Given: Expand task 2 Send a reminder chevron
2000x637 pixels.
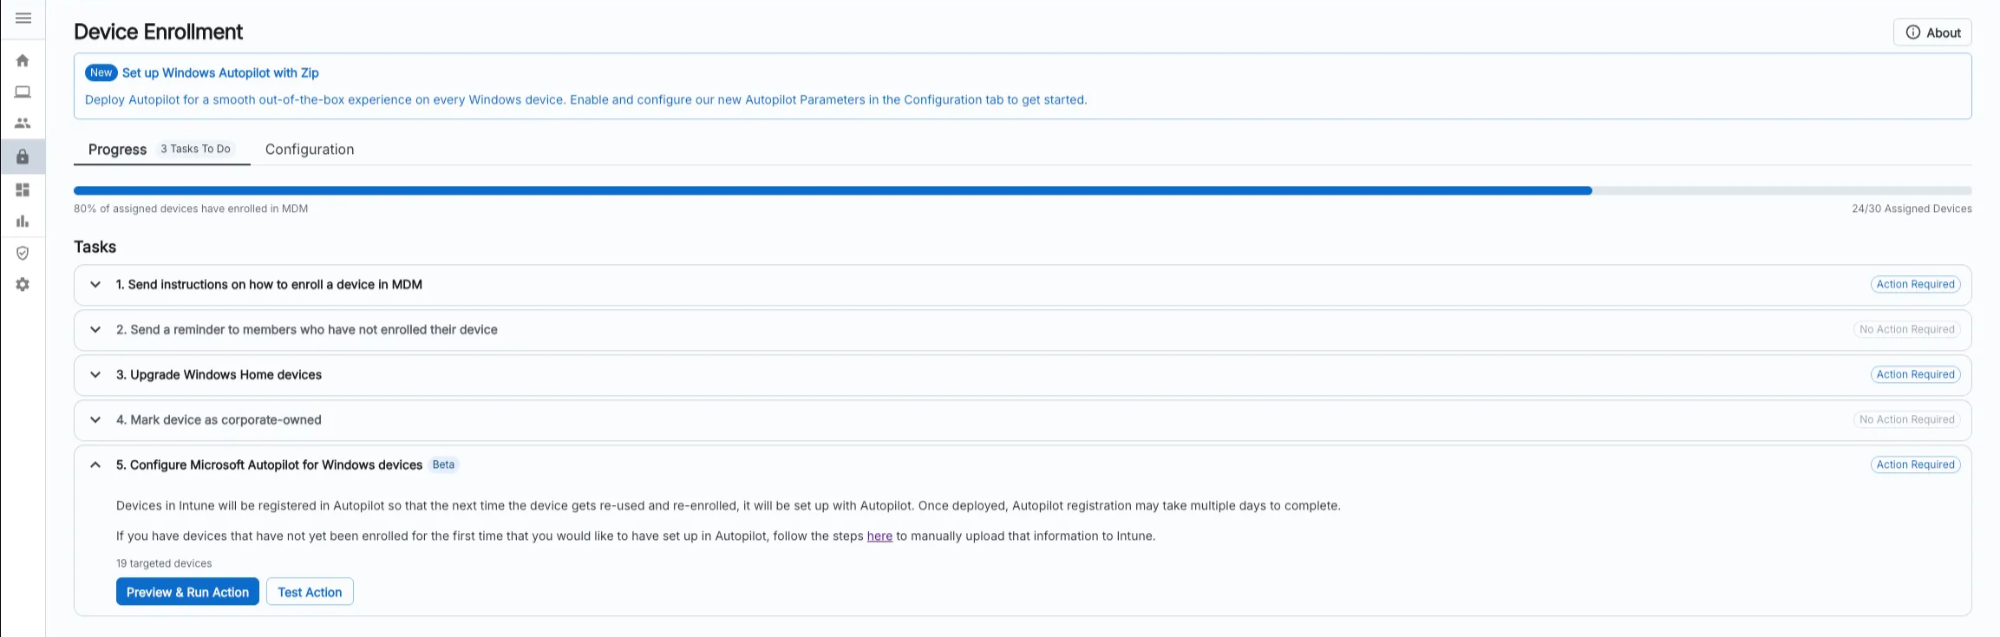Looking at the screenshot, I should point(95,330).
